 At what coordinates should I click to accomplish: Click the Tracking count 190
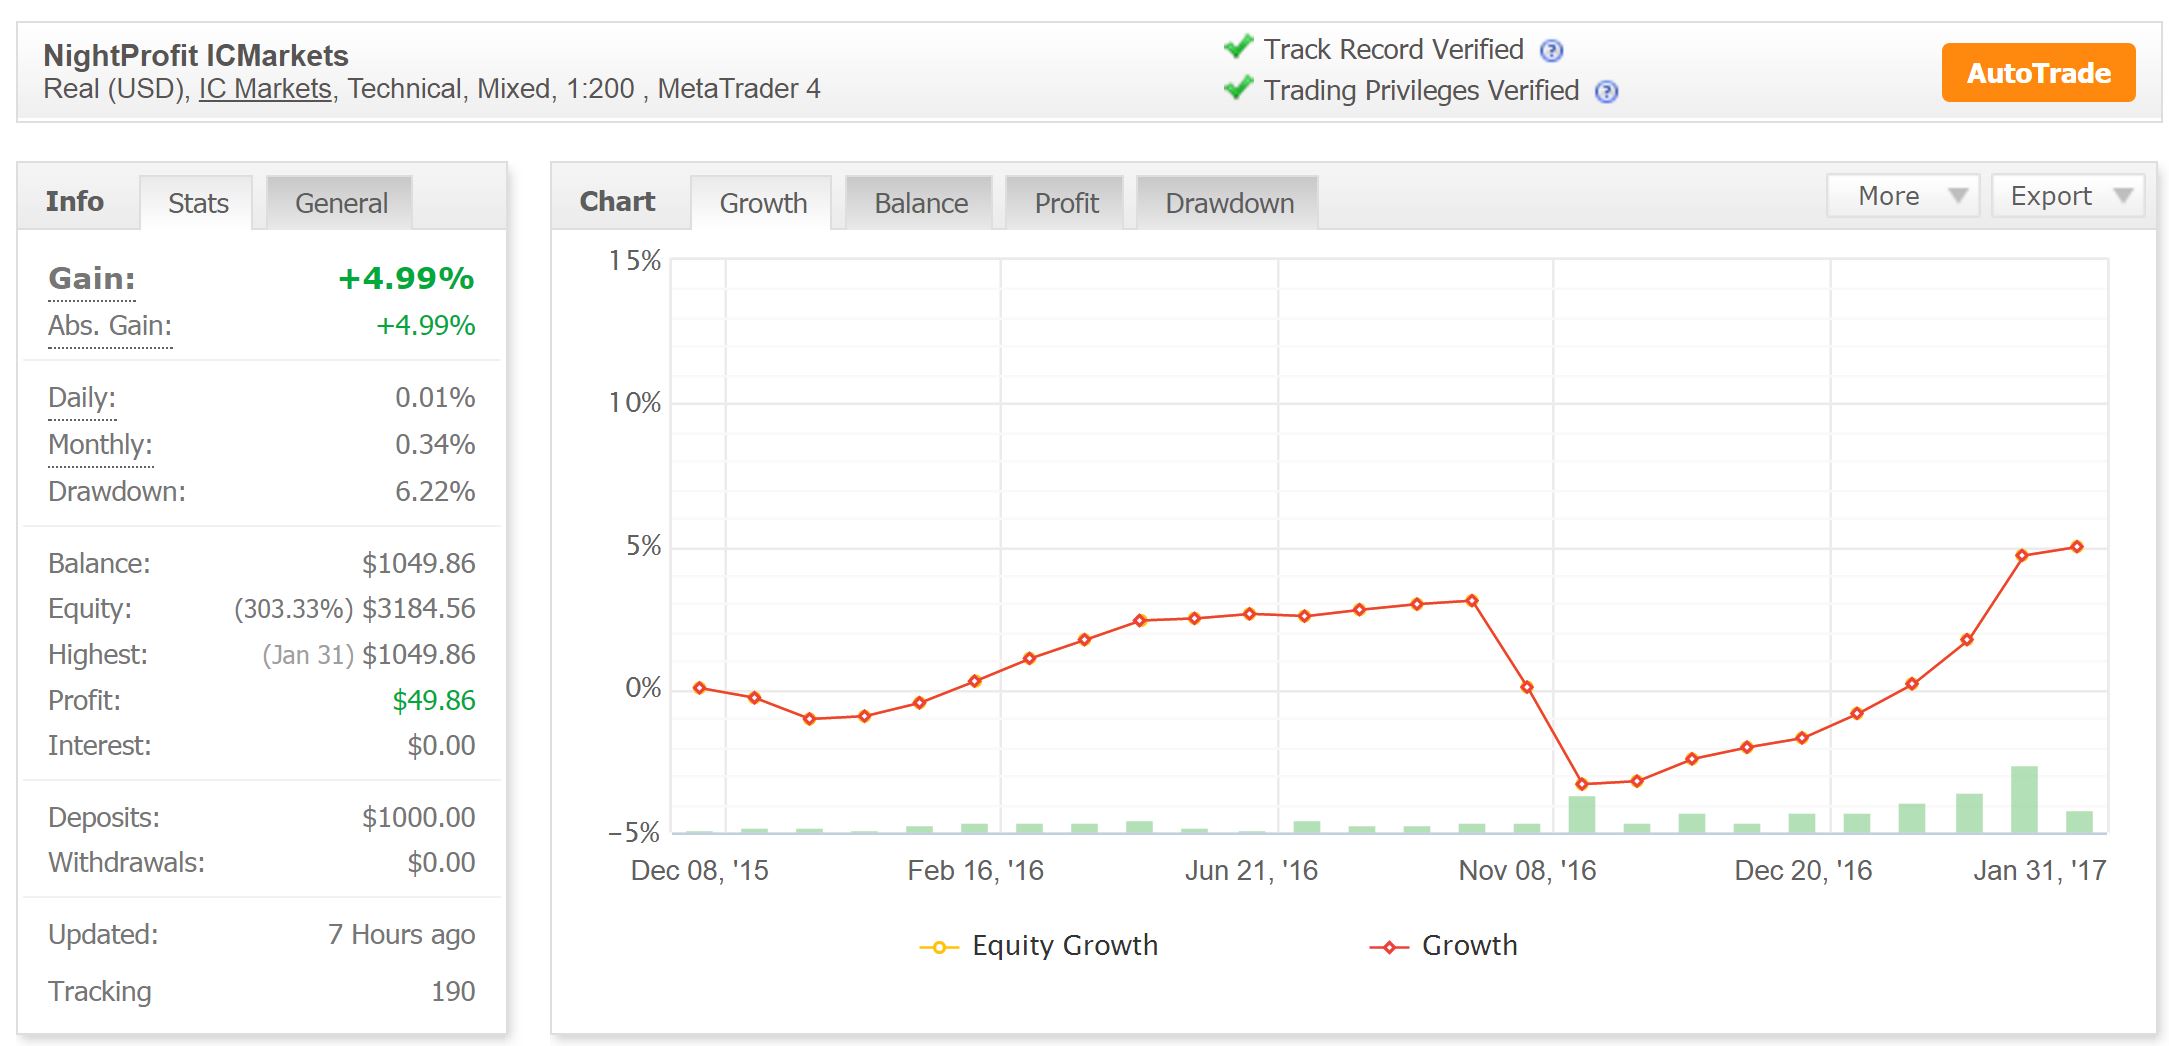[453, 992]
